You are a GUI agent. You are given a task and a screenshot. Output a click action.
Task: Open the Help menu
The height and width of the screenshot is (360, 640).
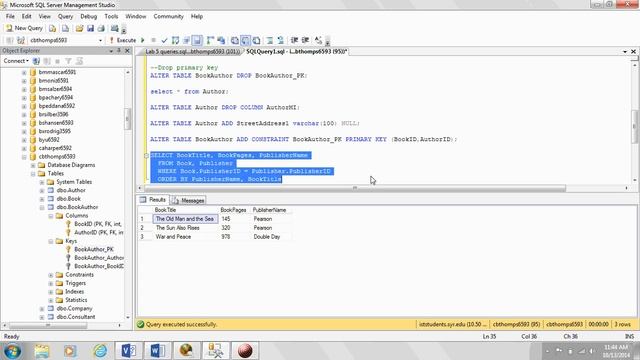pos(197,16)
